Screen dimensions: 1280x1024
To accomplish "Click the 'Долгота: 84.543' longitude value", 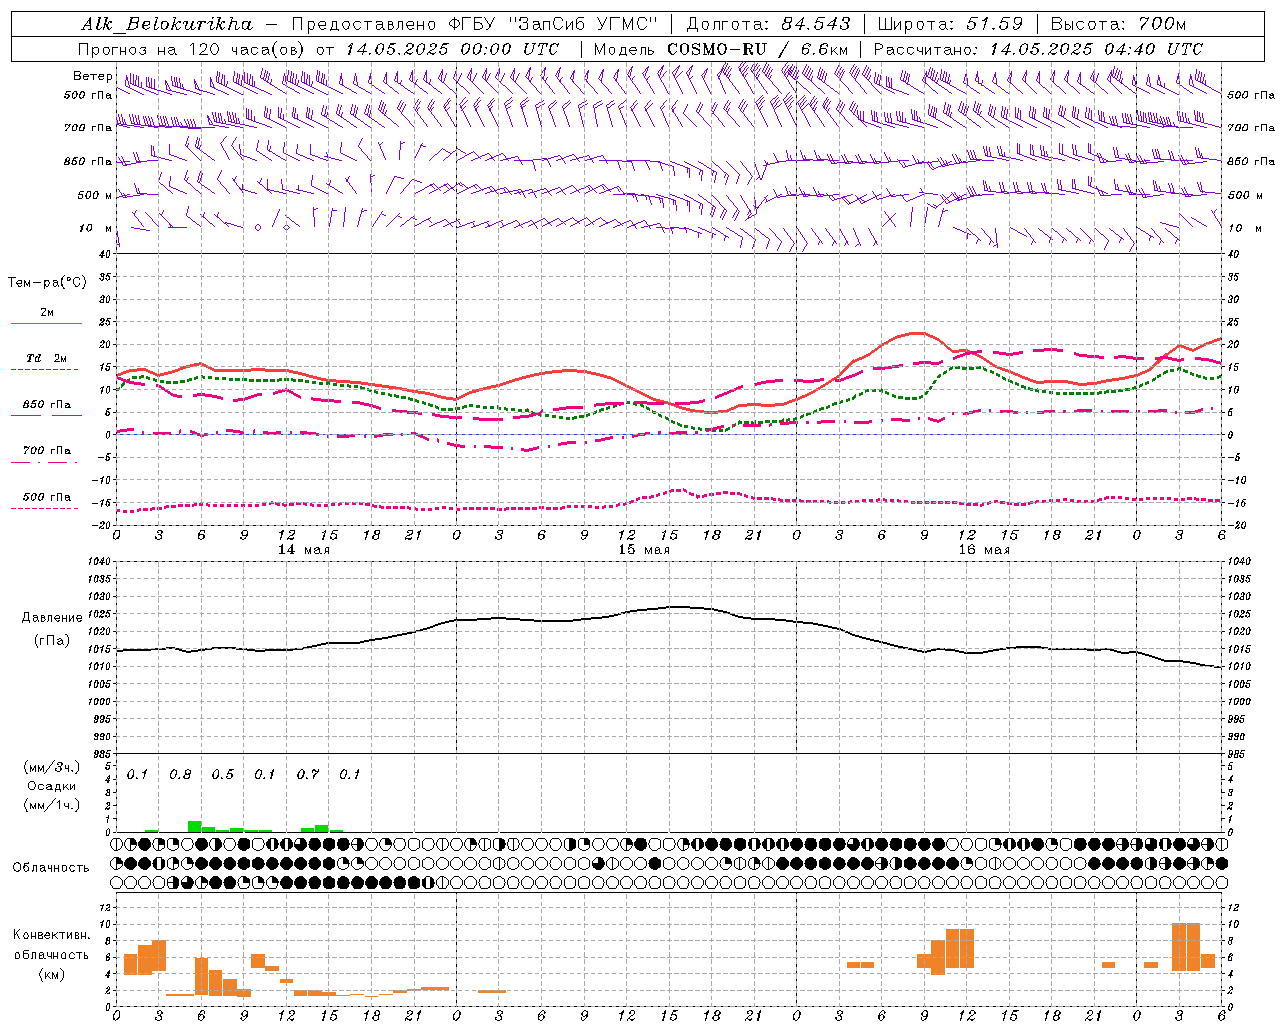I will coord(769,24).
